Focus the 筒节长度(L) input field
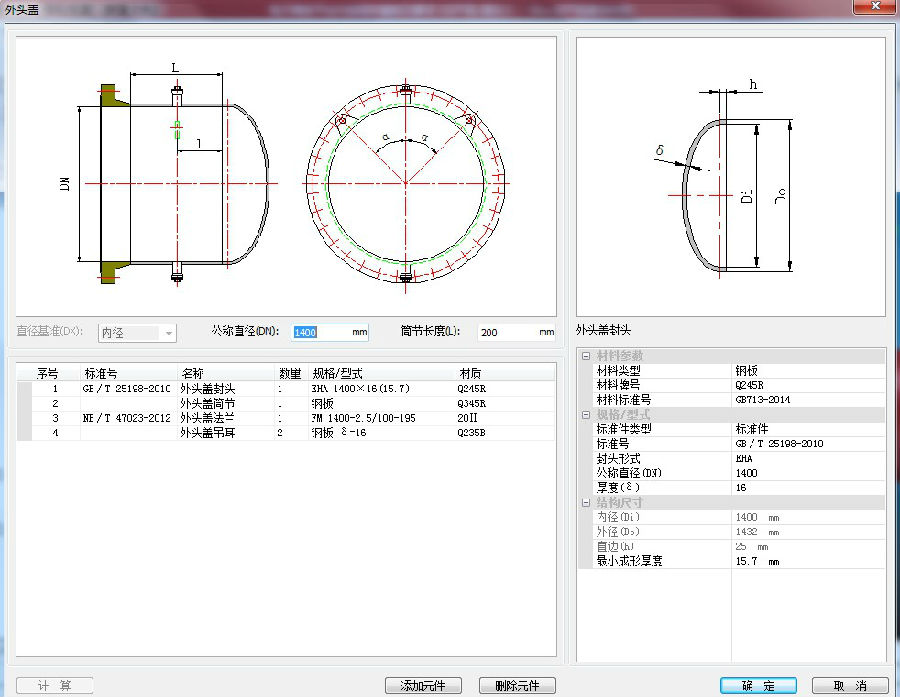The height and width of the screenshot is (697, 900). (x=516, y=332)
